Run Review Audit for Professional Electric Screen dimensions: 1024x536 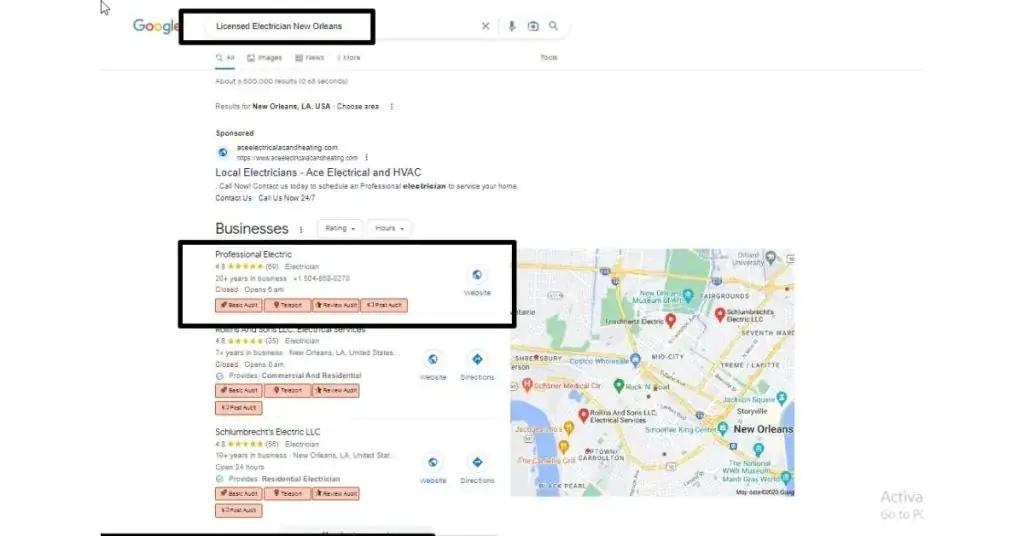(x=336, y=305)
